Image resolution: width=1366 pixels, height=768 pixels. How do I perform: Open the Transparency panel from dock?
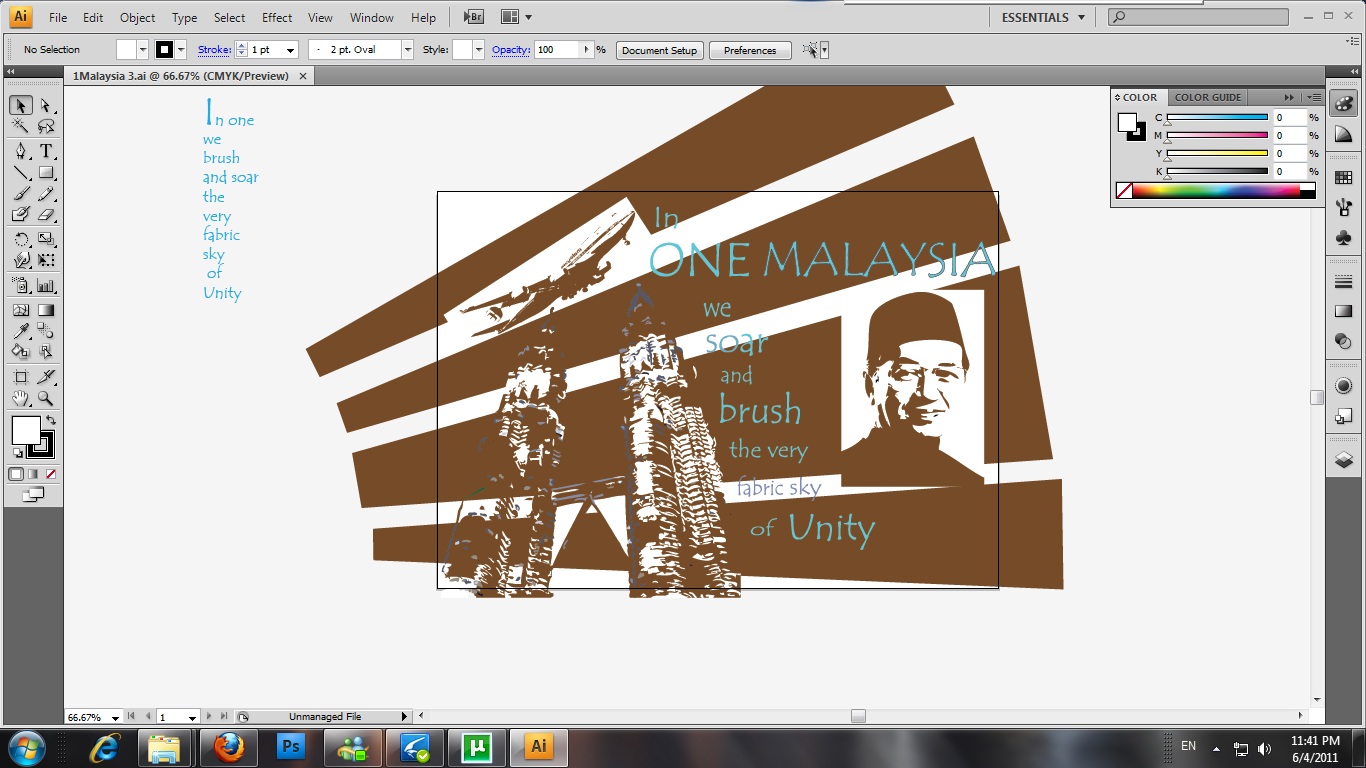click(1343, 342)
